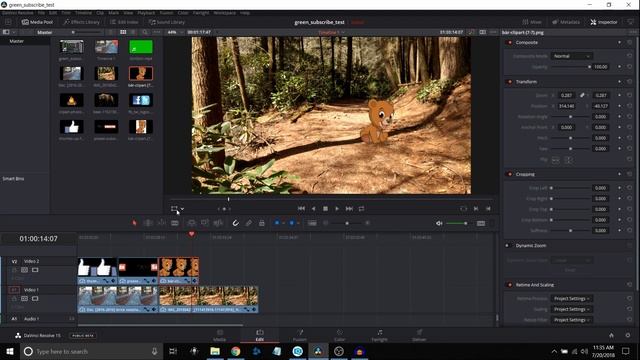The height and width of the screenshot is (360, 640).
Task: Select the thumbs-up clip thumbnail in pool
Action: (x=71, y=127)
